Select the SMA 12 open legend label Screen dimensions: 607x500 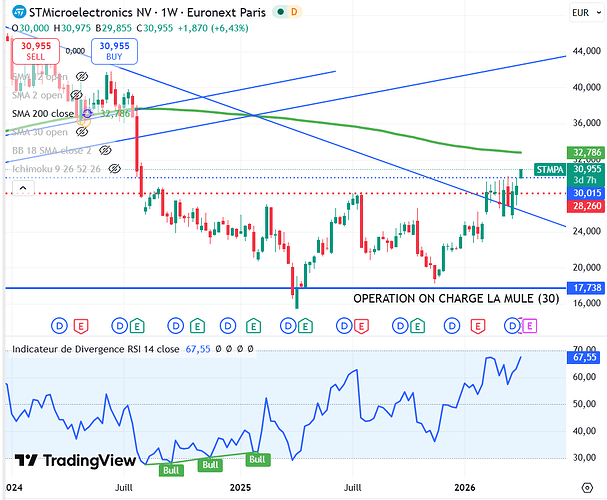click(x=39, y=77)
